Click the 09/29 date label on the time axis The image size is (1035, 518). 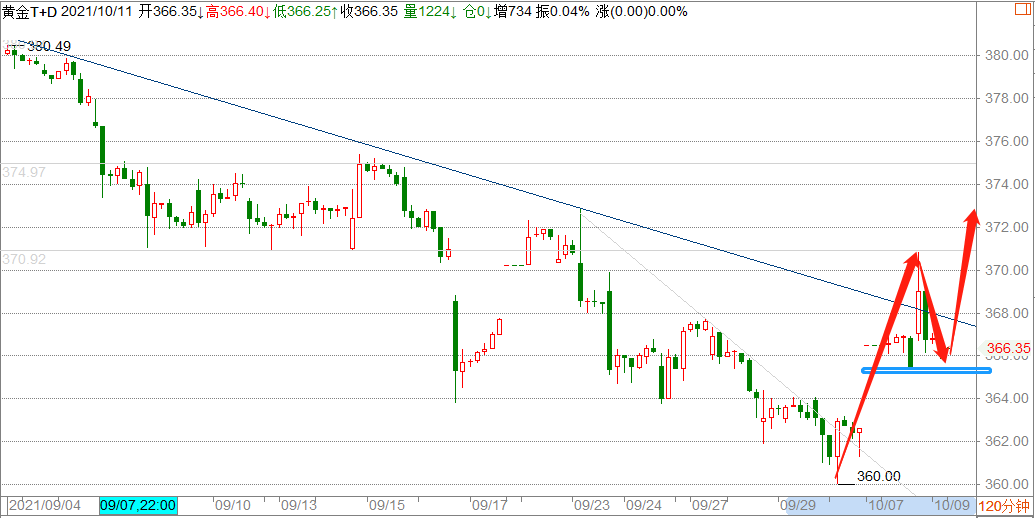click(x=799, y=507)
